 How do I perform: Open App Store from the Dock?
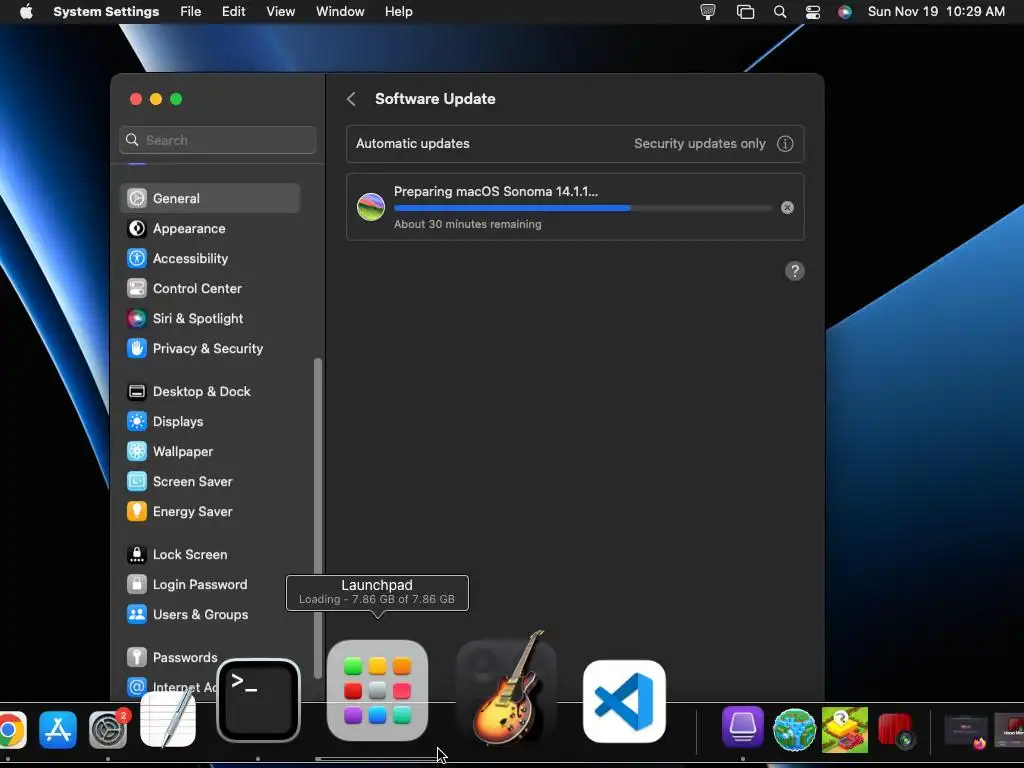(x=58, y=729)
